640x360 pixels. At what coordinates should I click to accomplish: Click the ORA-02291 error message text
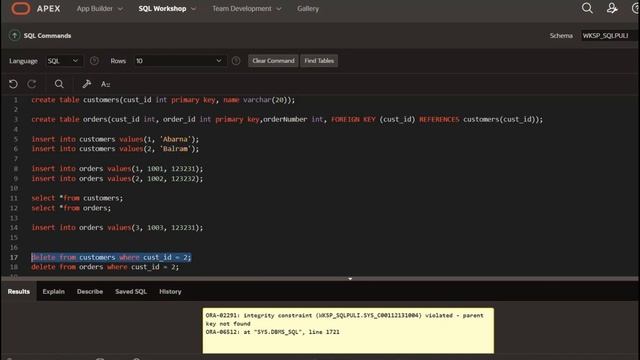tap(344, 319)
